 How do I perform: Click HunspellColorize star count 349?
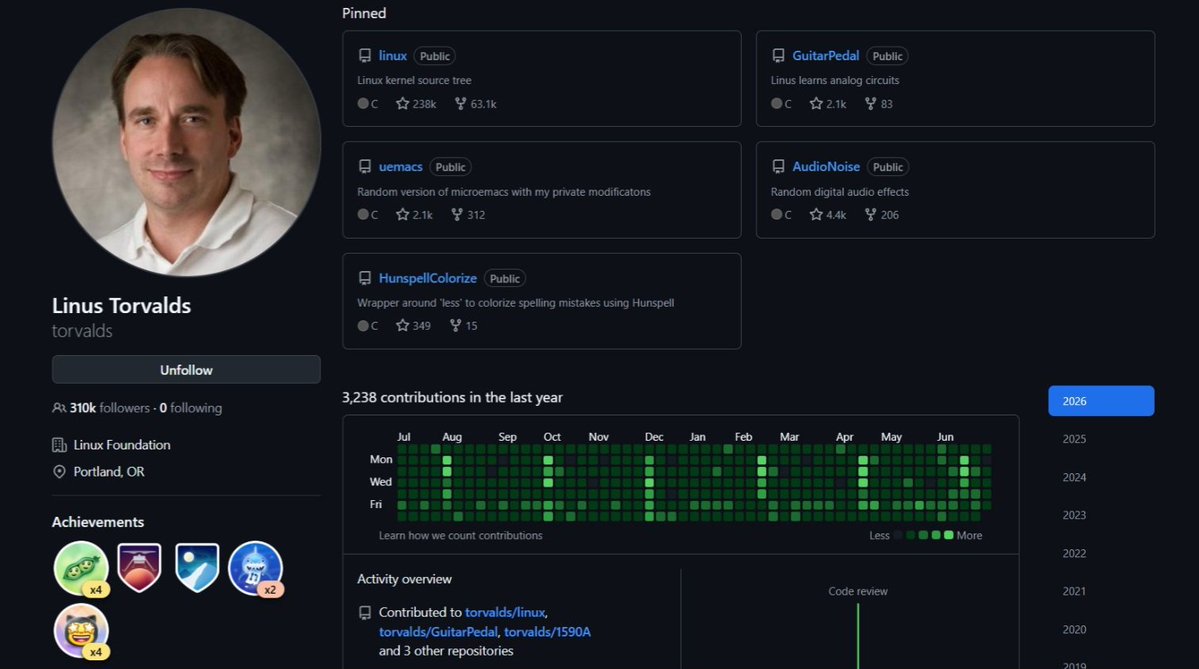pyautogui.click(x=413, y=326)
